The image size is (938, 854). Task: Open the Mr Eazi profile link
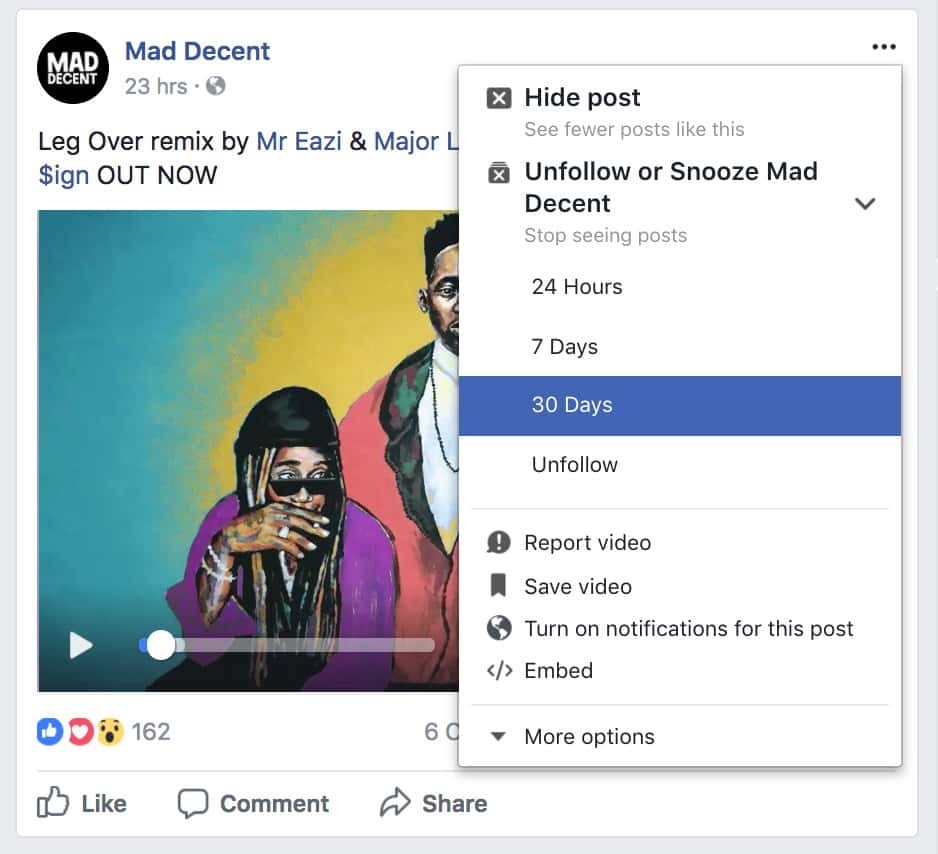pos(300,142)
